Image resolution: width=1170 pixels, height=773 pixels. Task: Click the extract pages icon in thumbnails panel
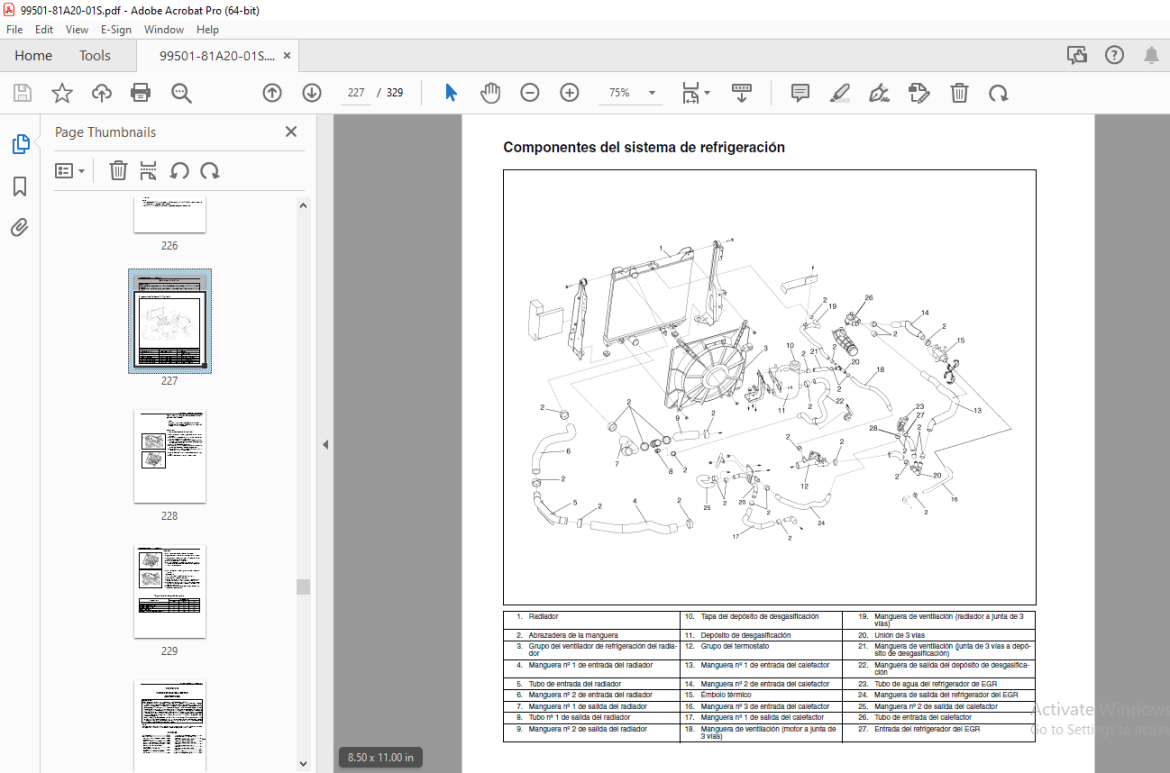pyautogui.click(x=148, y=171)
